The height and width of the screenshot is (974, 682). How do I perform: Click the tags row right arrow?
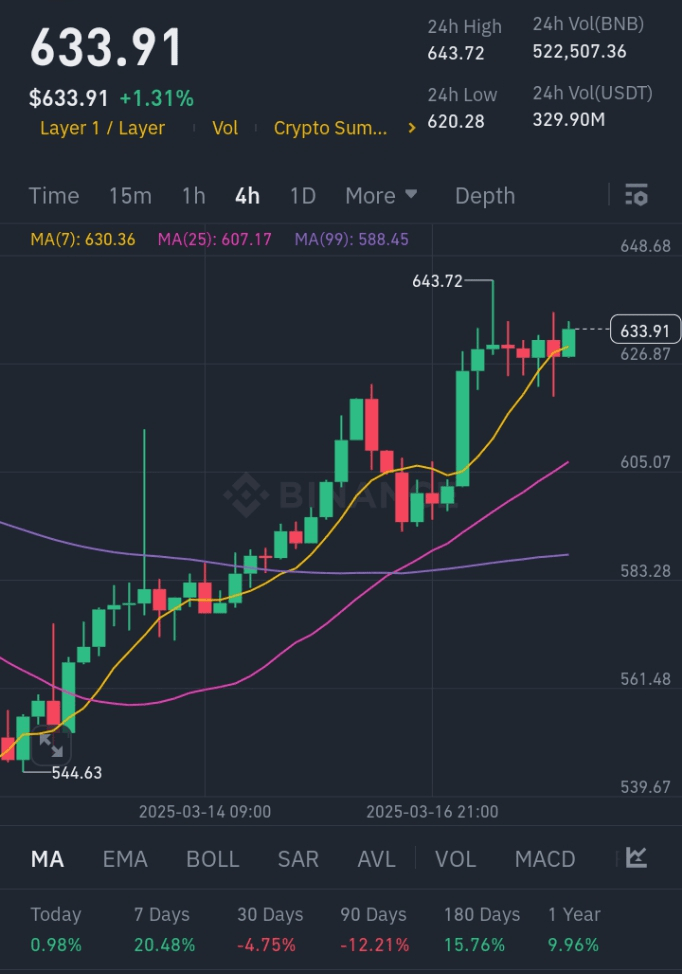pyautogui.click(x=411, y=128)
